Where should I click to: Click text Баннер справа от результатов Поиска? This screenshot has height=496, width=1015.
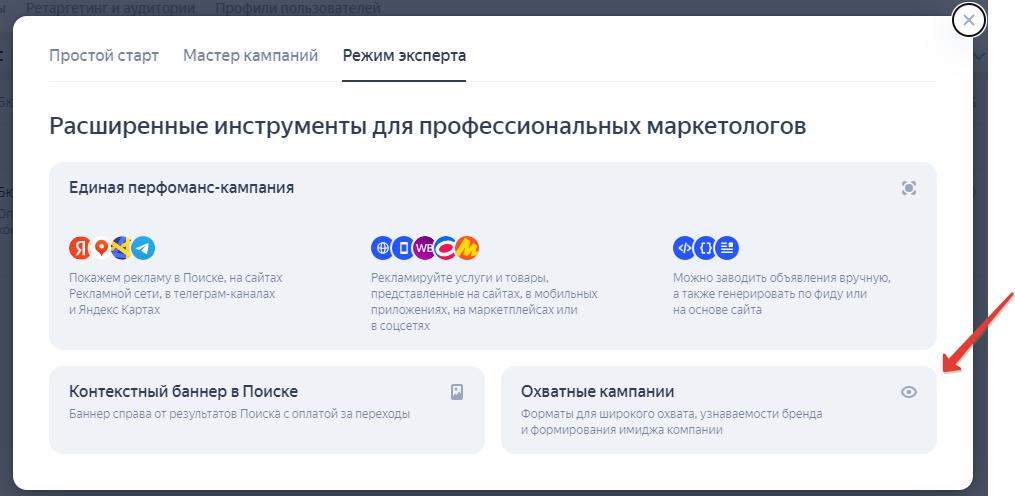240,414
